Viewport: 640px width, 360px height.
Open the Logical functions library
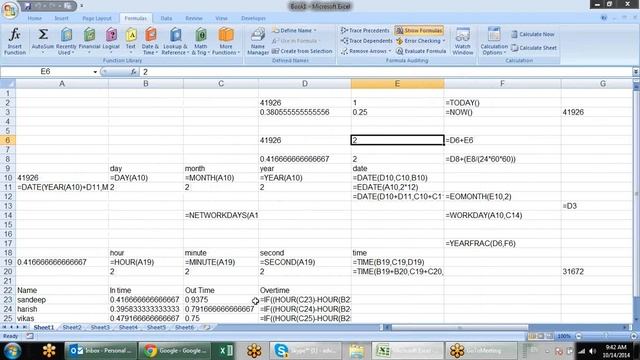(111, 41)
